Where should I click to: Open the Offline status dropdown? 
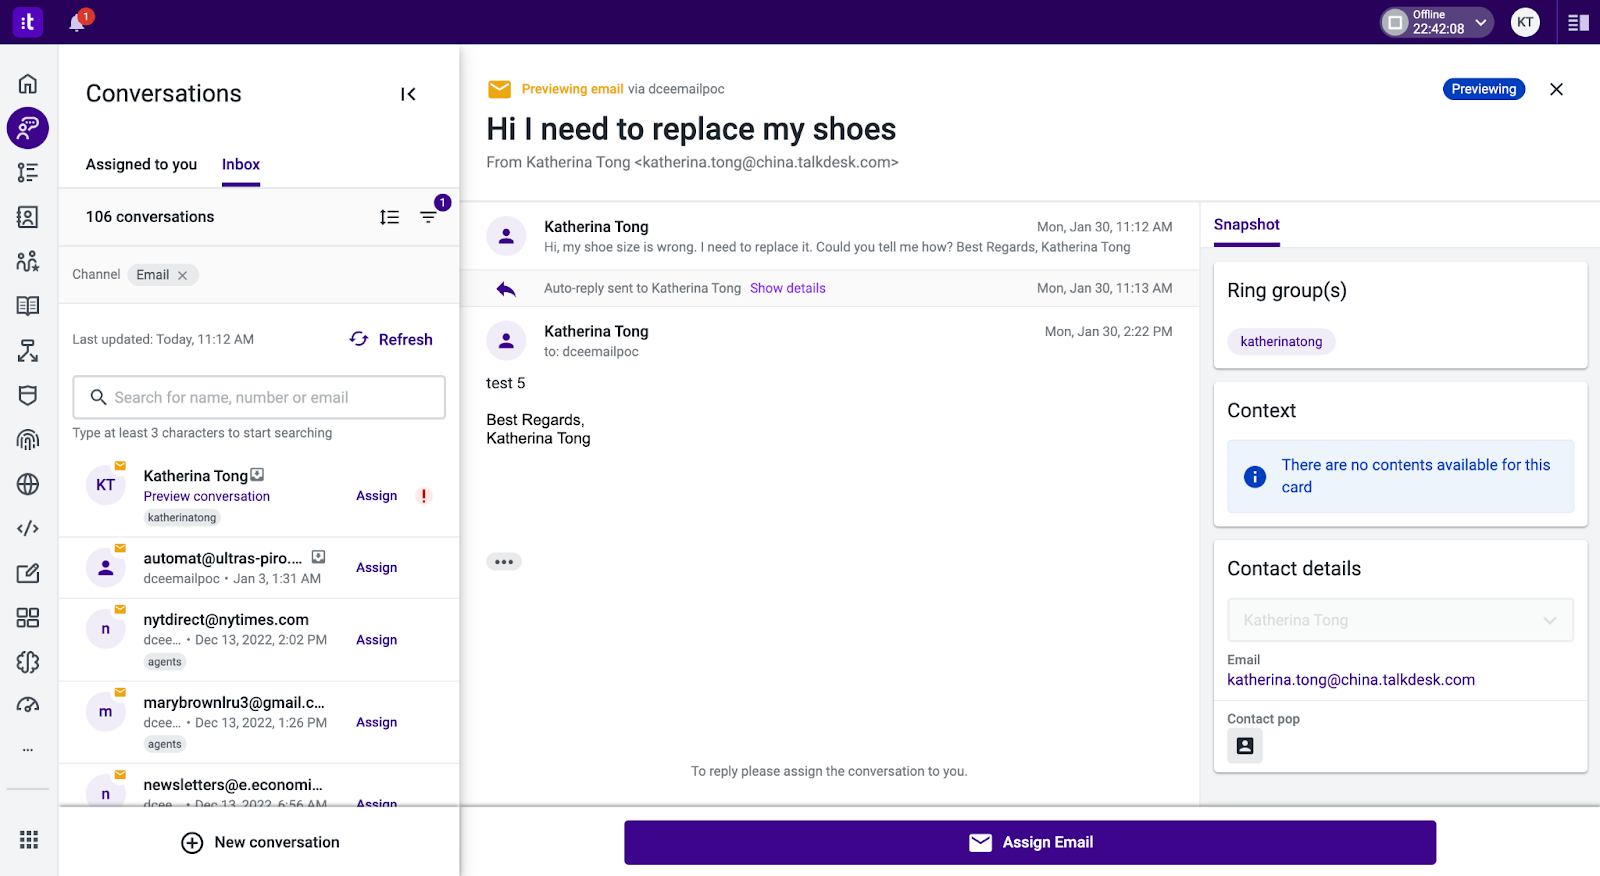pyautogui.click(x=1438, y=22)
